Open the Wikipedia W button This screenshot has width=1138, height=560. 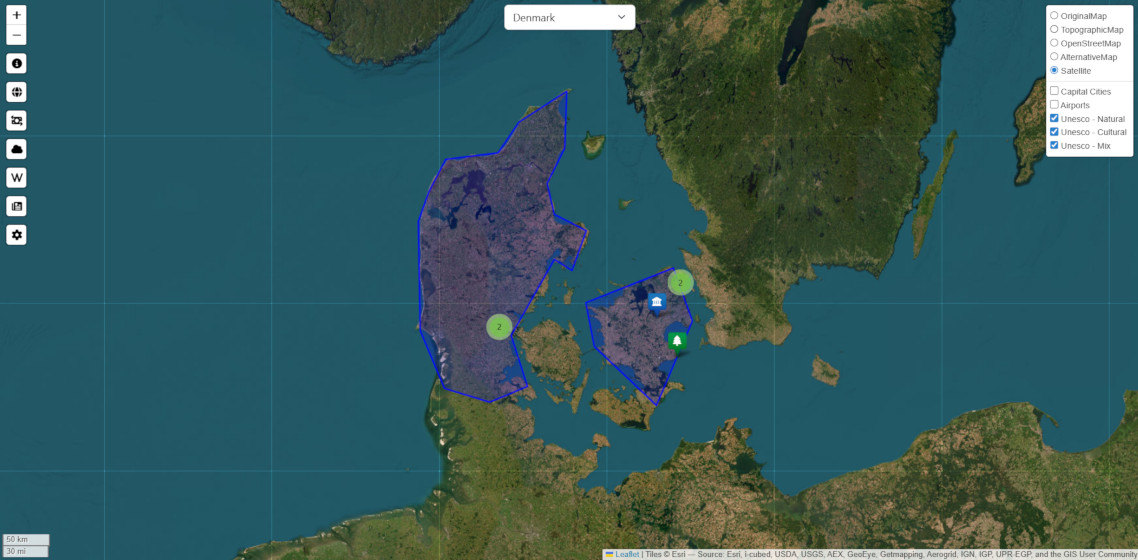(16, 178)
